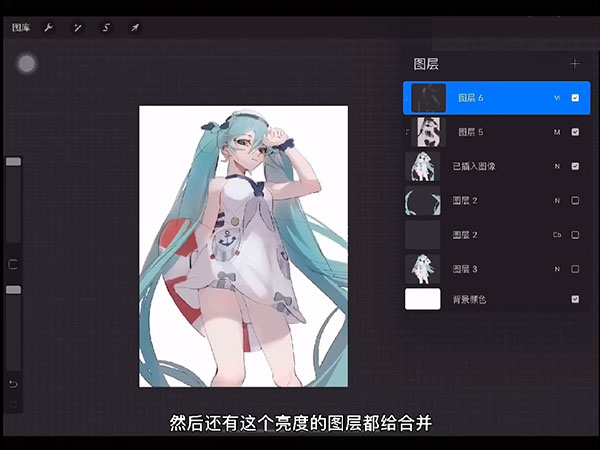Image resolution: width=600 pixels, height=450 pixels.
Task: Enable visibility of 图层 3
Action: (575, 269)
